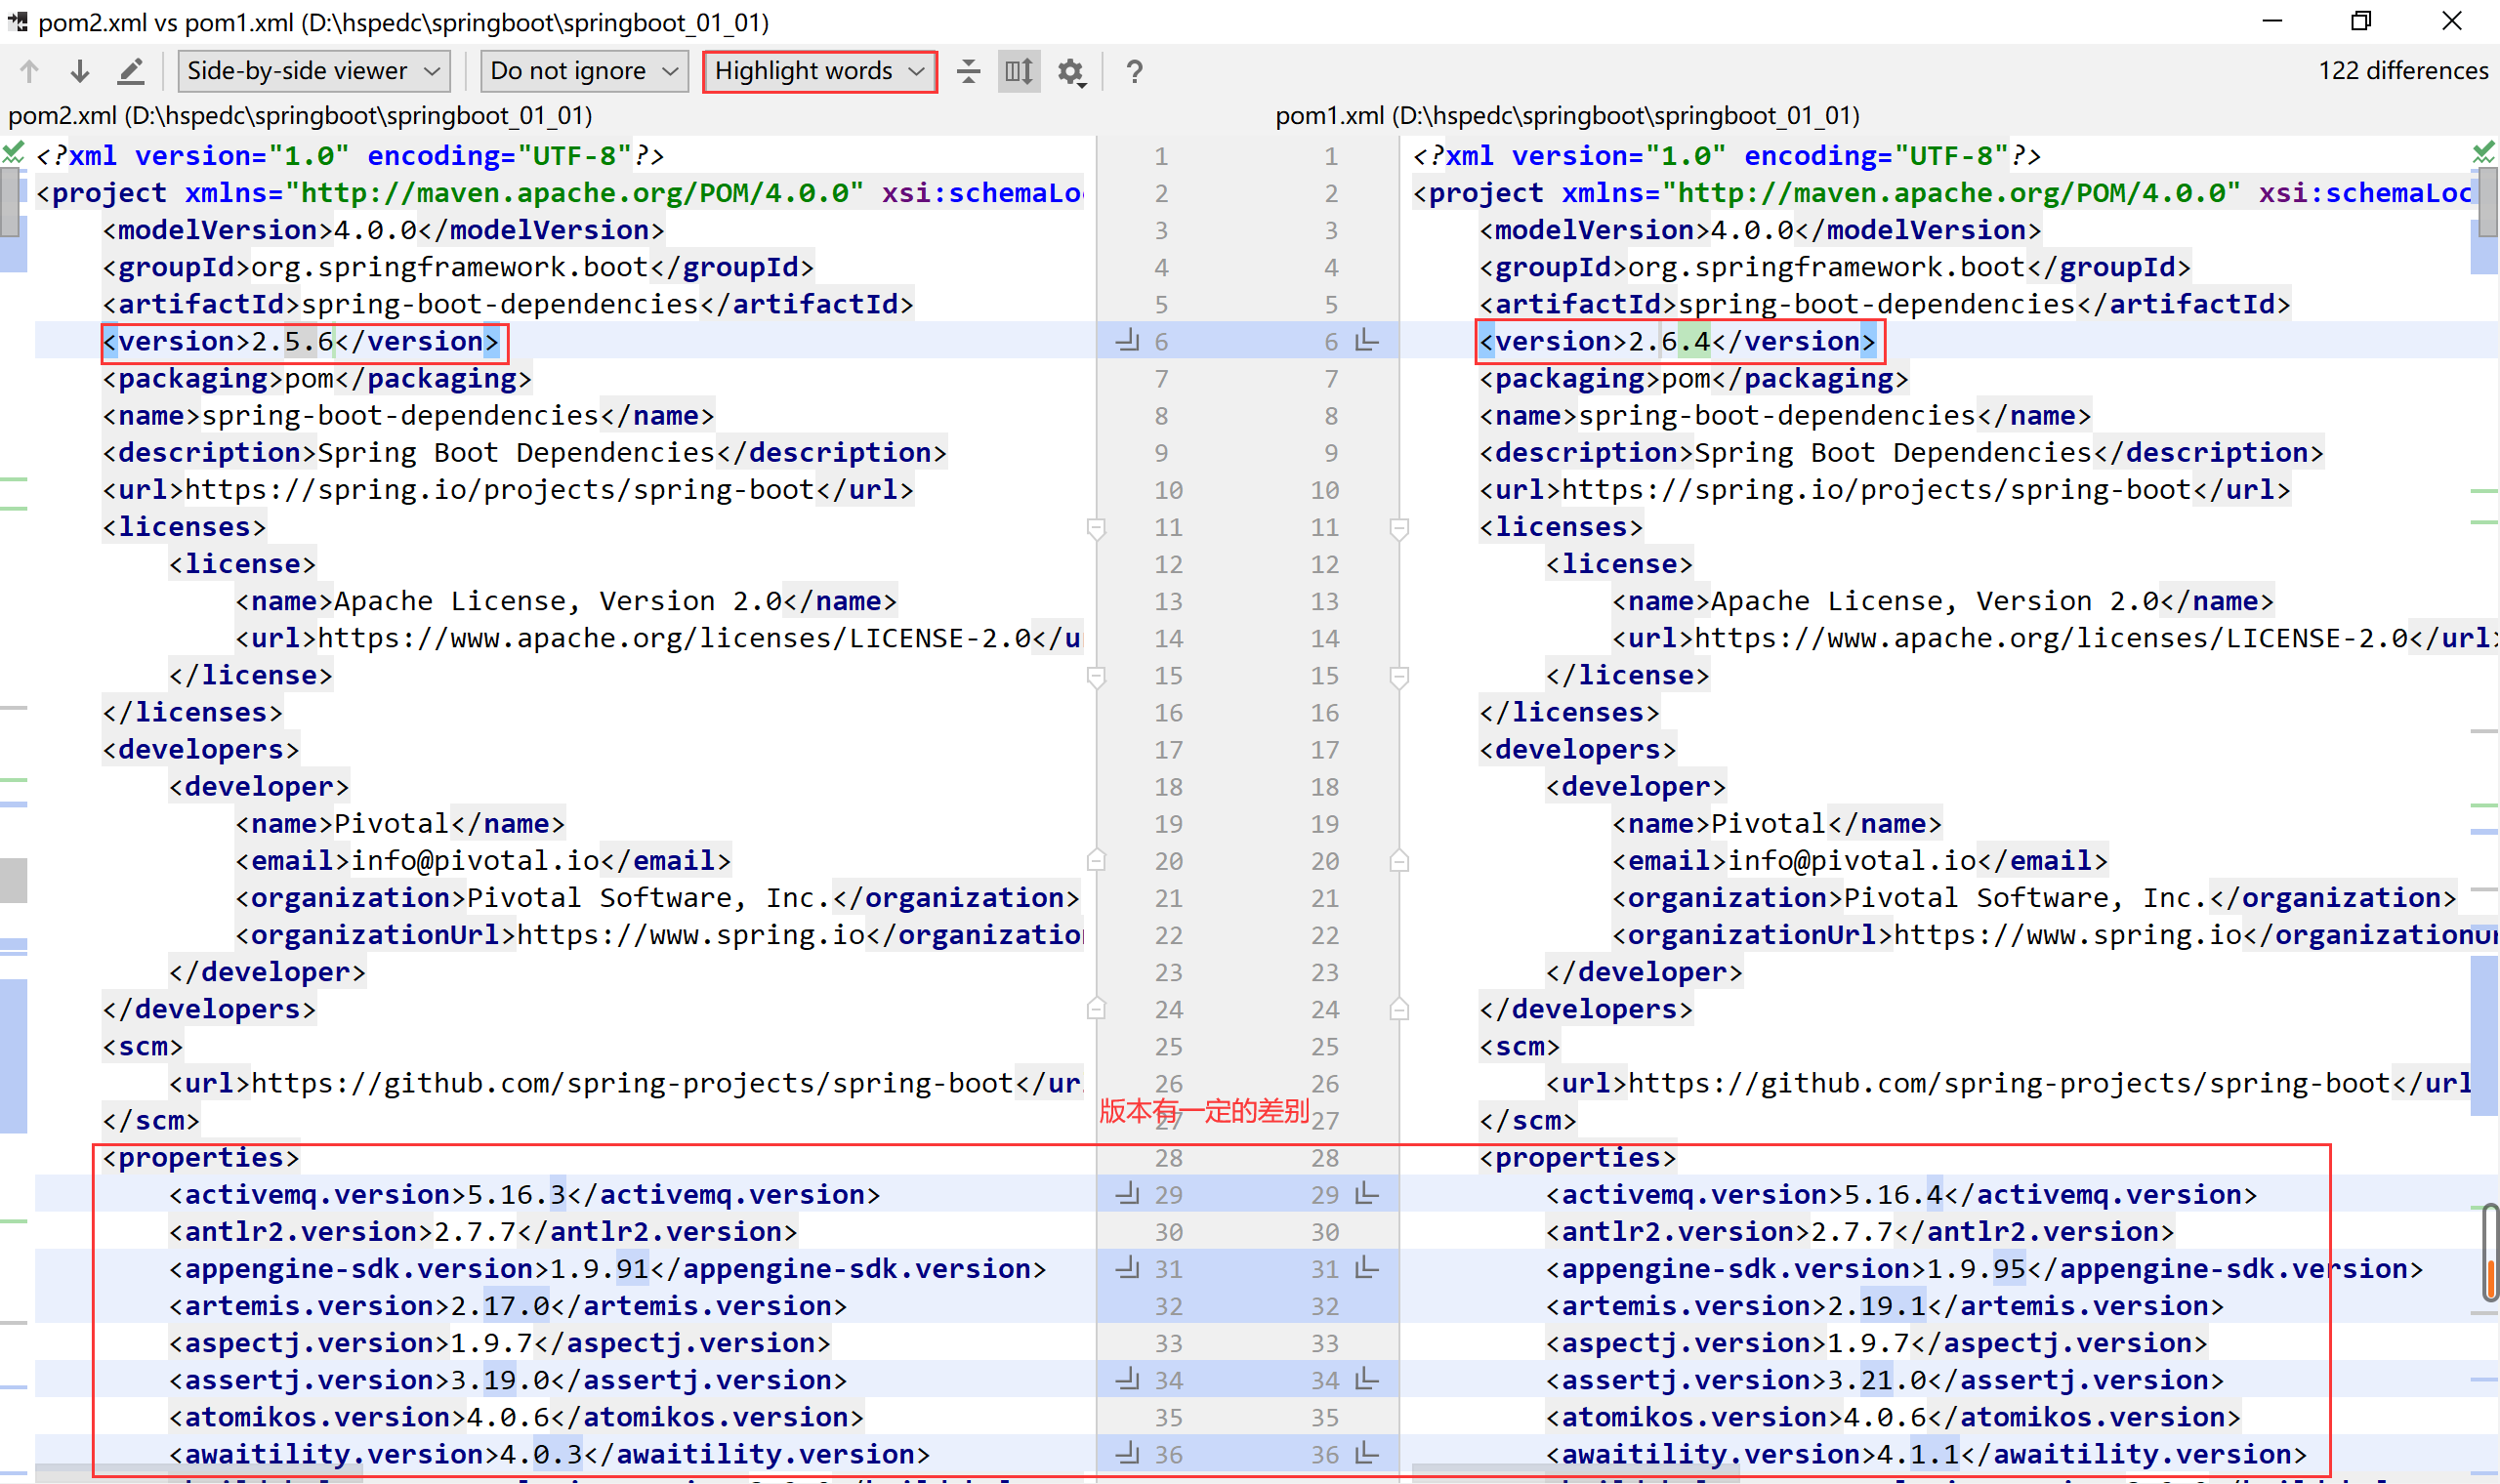The height and width of the screenshot is (1484, 2500).
Task: Apply line 6 change to the left
Action: pos(1367,341)
